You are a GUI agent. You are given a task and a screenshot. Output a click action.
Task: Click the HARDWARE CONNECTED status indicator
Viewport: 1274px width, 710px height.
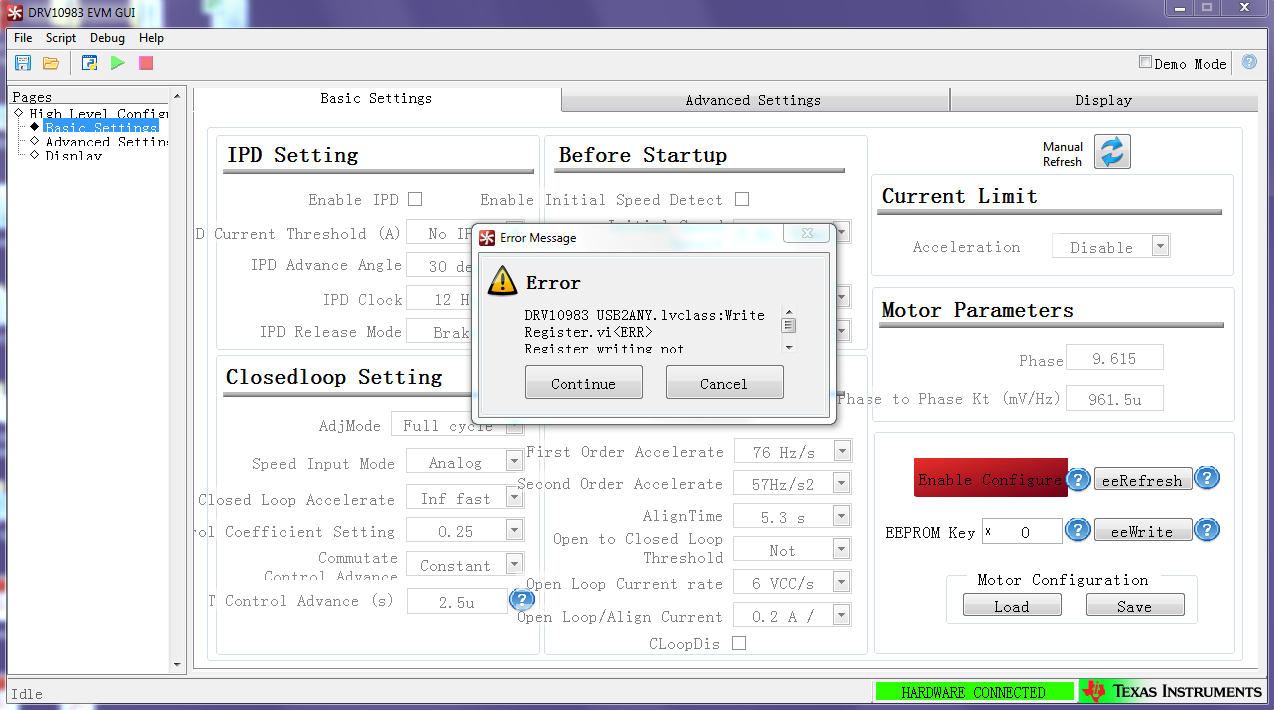tap(973, 691)
